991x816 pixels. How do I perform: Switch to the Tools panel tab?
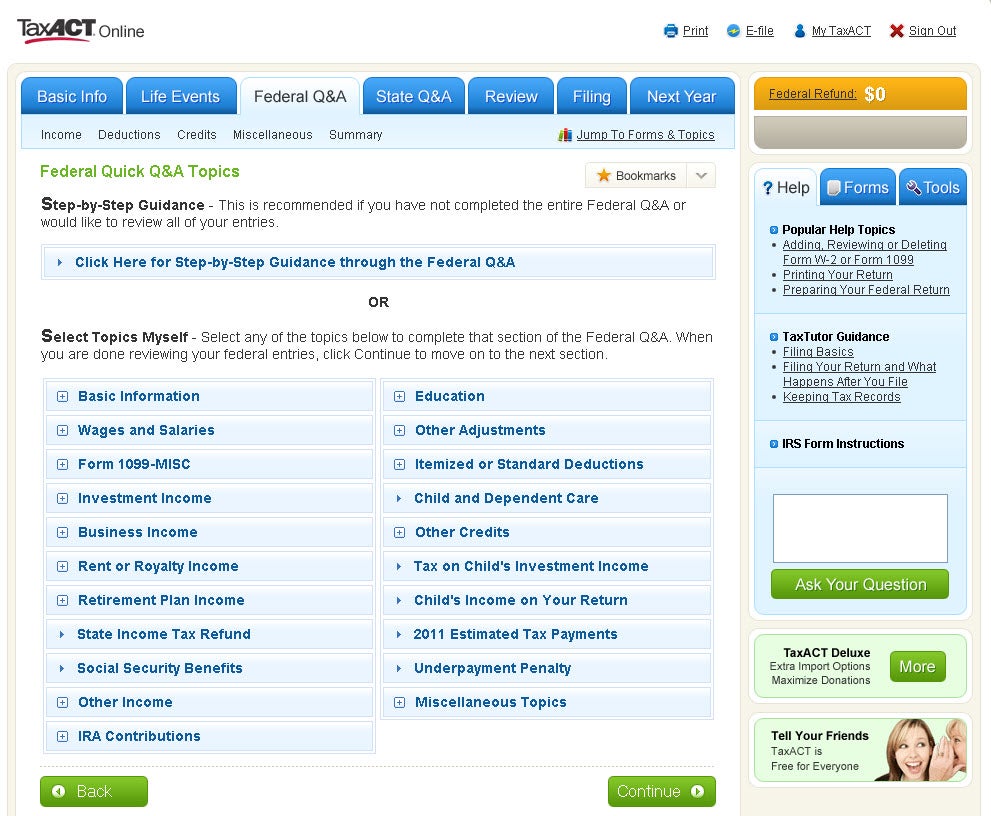933,187
